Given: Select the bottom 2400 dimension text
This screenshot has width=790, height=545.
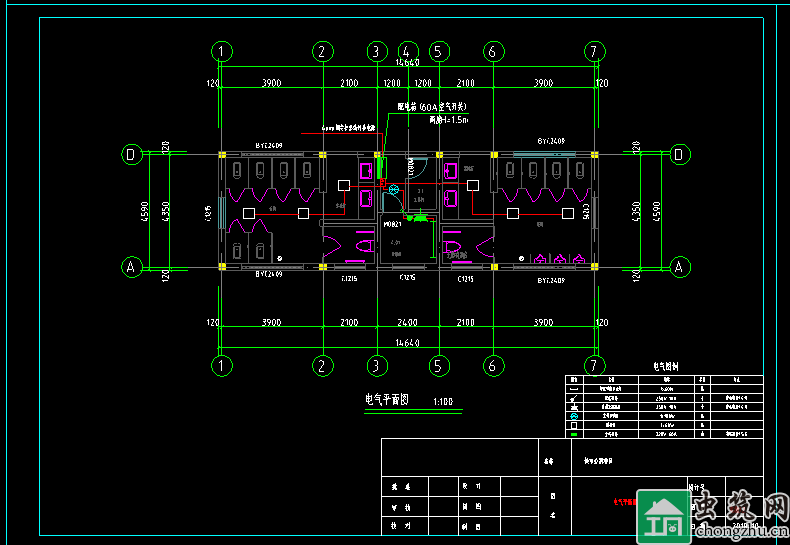Looking at the screenshot, I should pyautogui.click(x=407, y=323).
